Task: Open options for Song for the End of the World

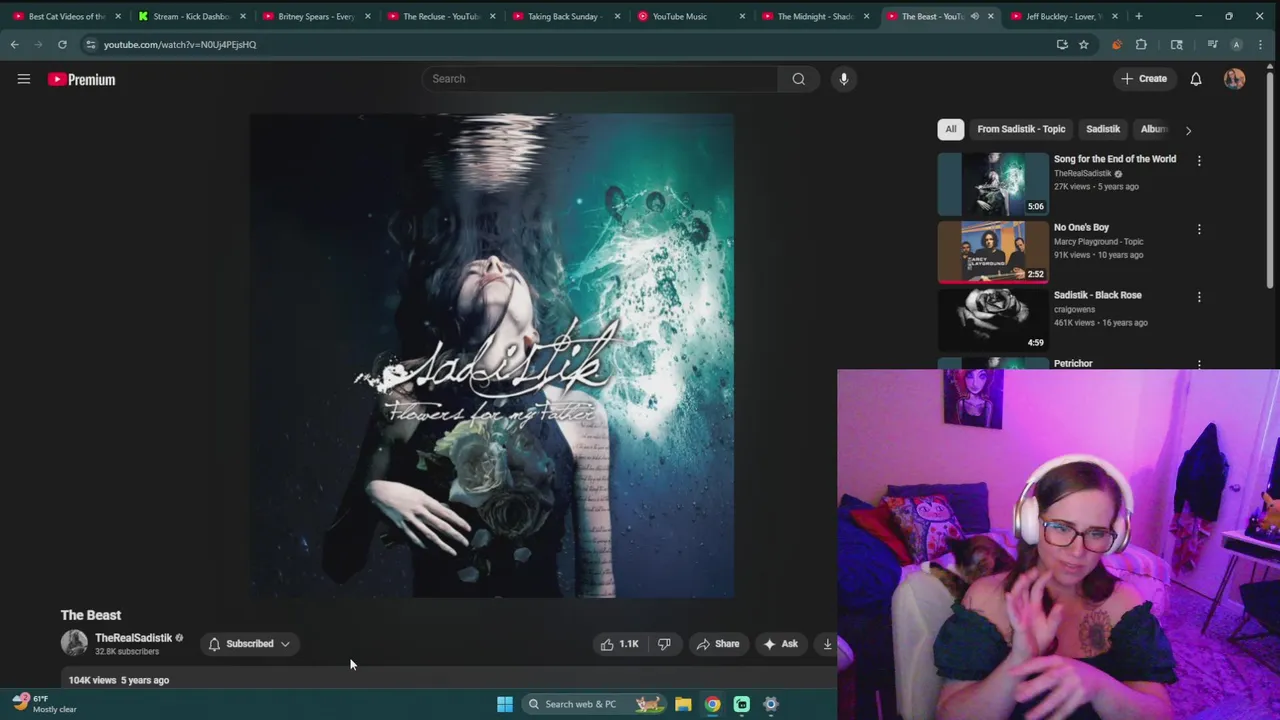Action: click(x=1199, y=160)
